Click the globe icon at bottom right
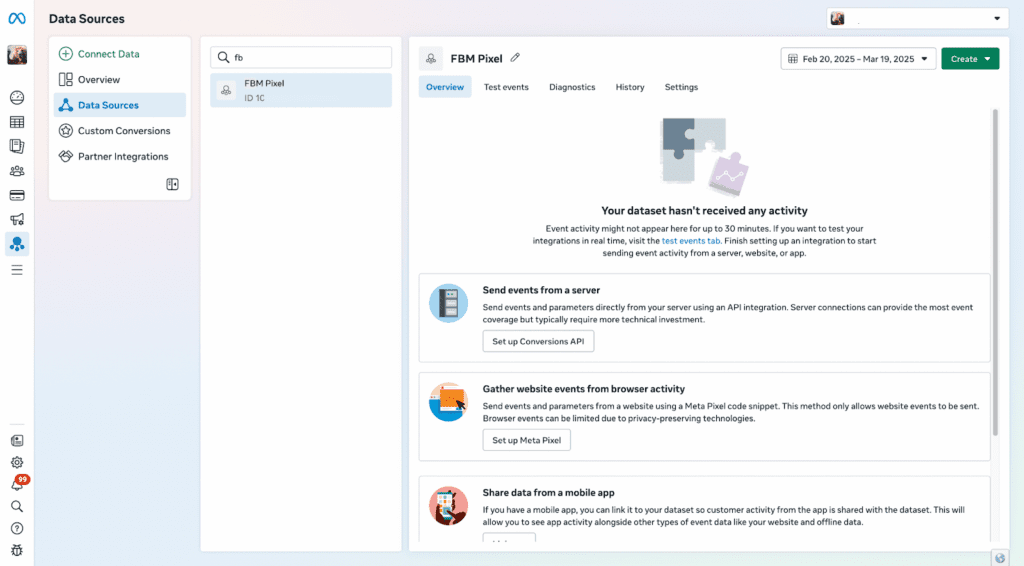Screen dimensions: 1024x566 tap(1000, 558)
